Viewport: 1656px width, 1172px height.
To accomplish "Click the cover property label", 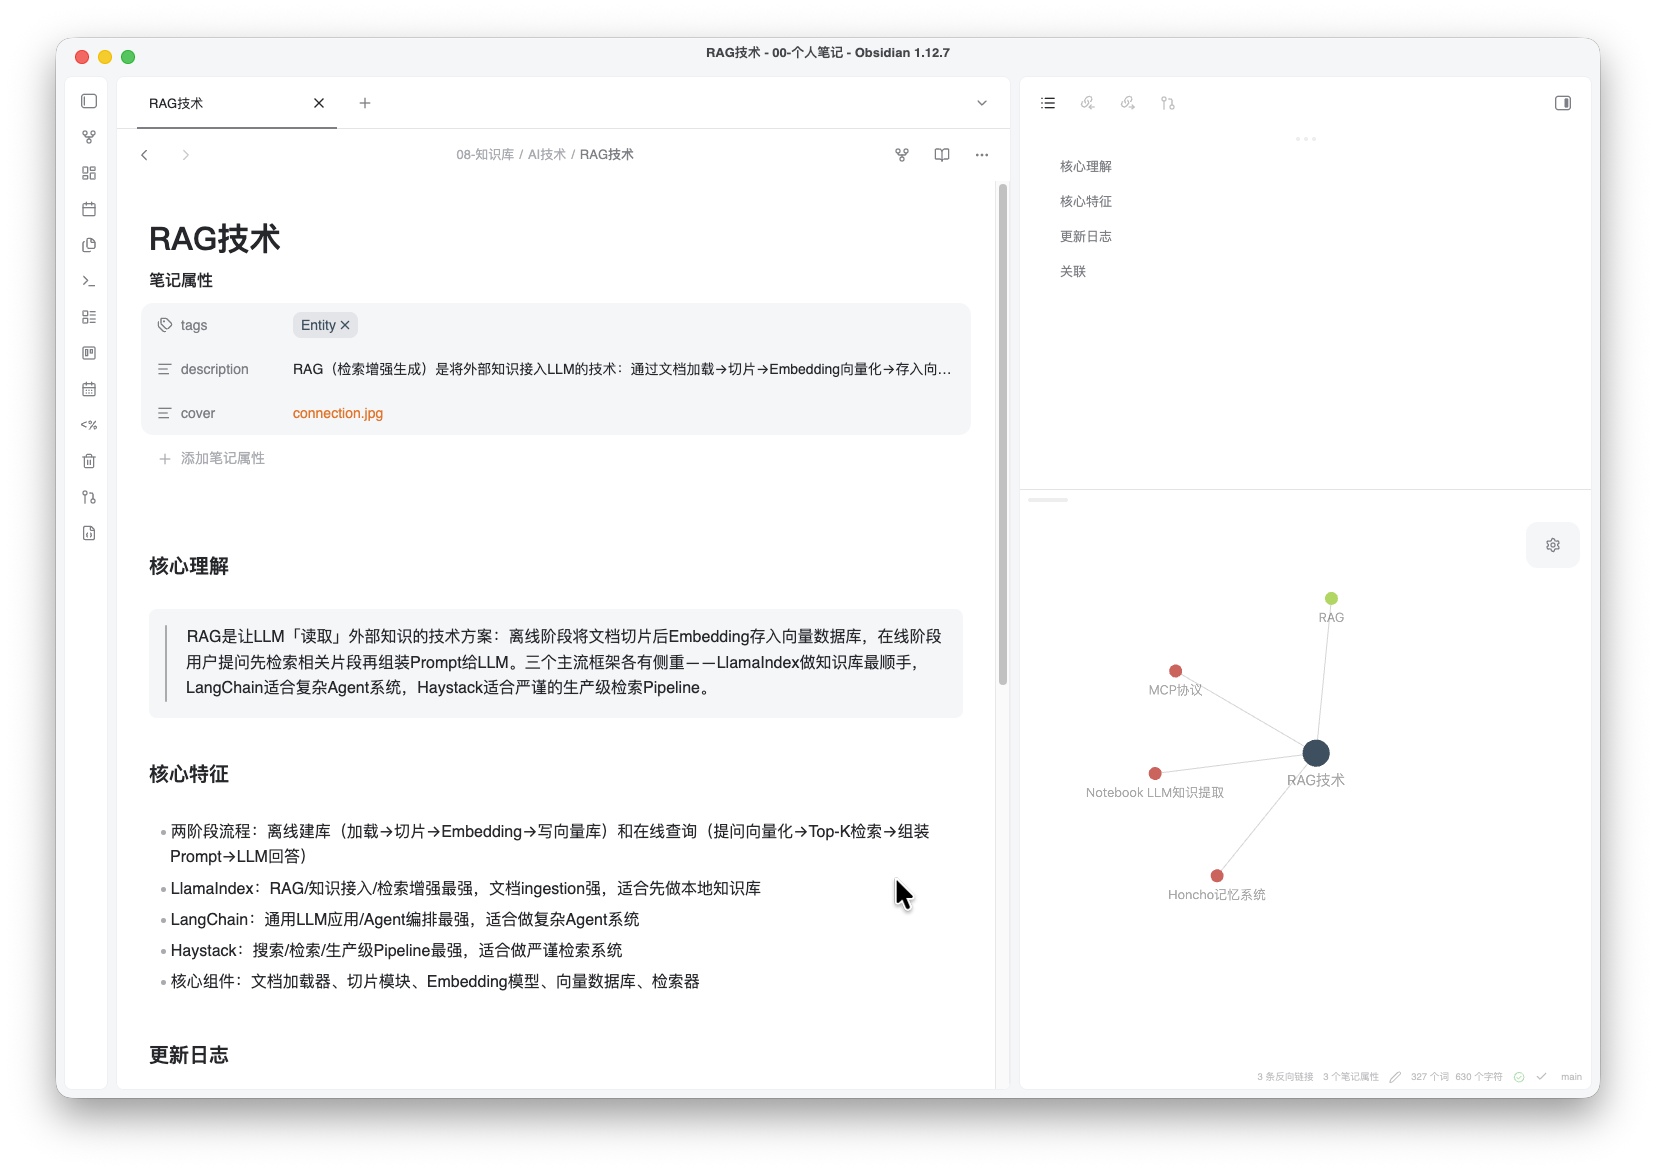I will click(x=198, y=413).
